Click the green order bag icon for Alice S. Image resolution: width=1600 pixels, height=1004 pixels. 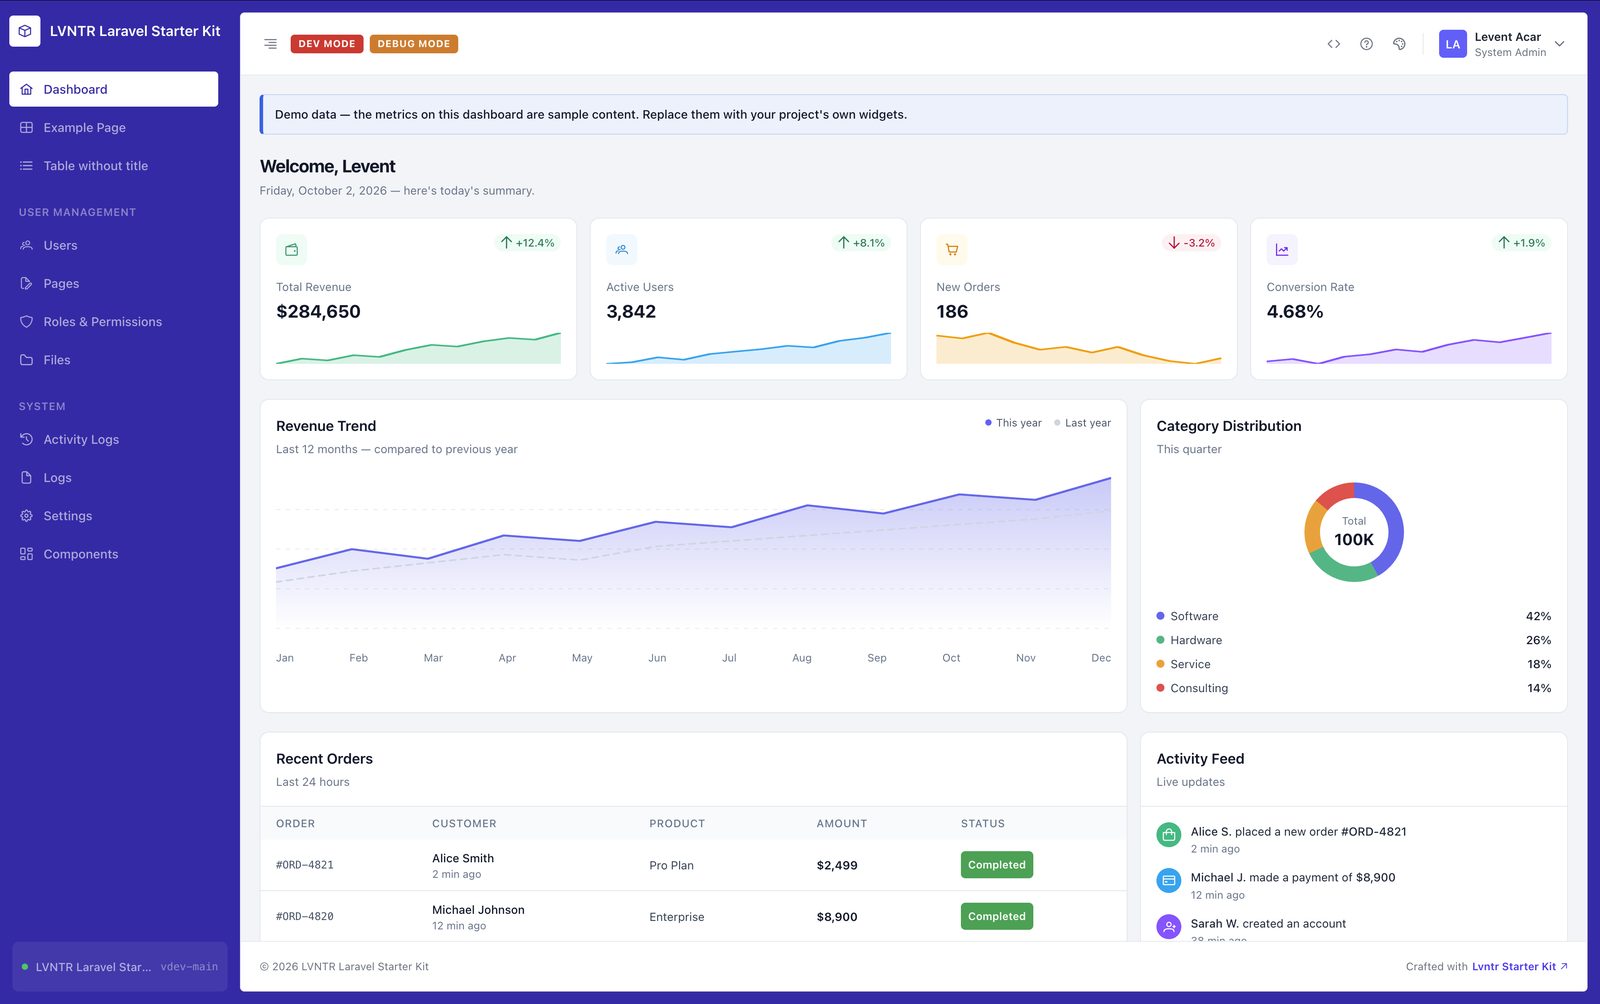pos(1168,834)
